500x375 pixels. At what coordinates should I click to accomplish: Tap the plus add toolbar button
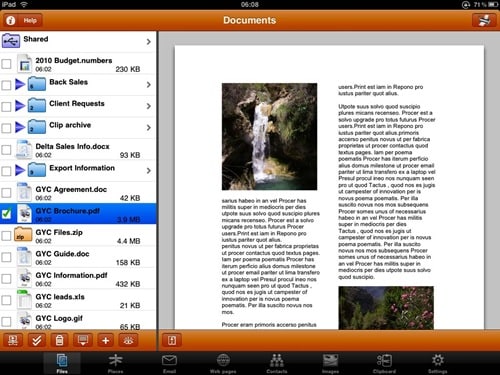(106, 340)
